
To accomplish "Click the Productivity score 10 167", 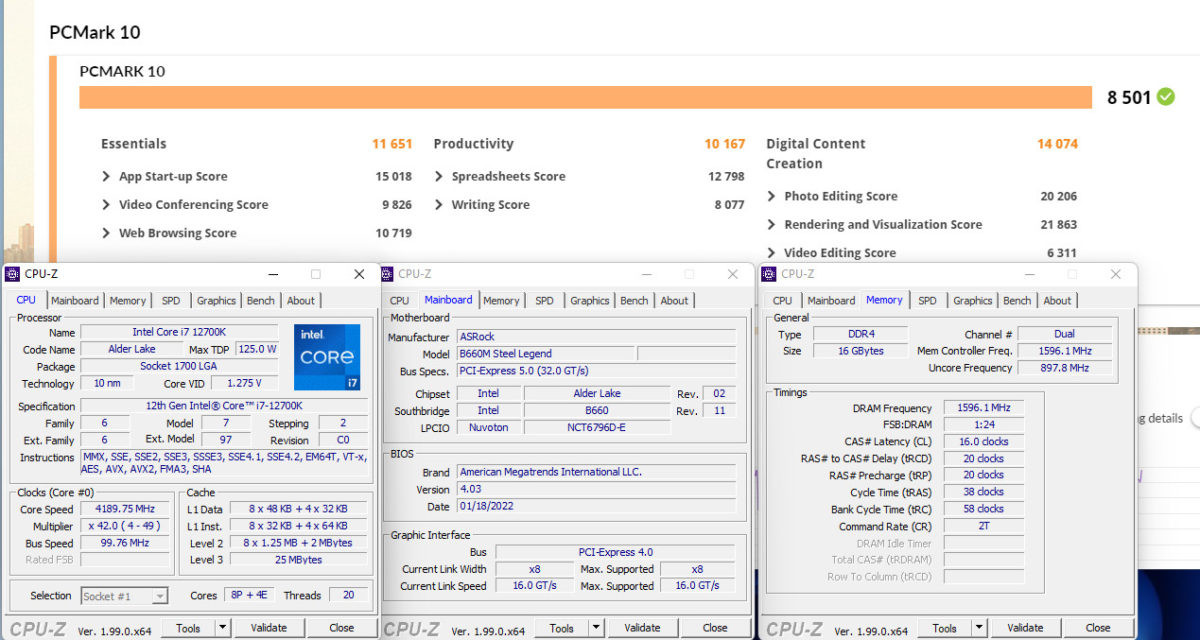I will (x=725, y=144).
